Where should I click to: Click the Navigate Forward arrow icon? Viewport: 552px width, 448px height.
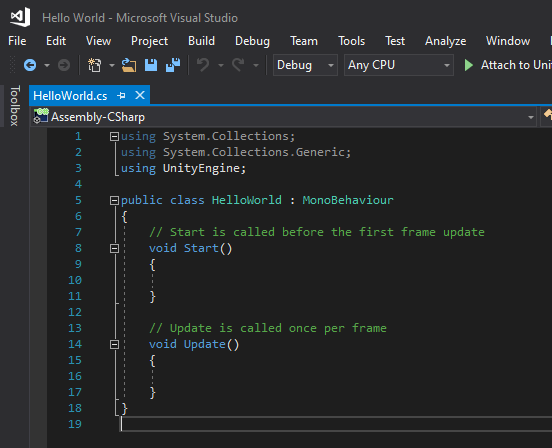[64, 65]
